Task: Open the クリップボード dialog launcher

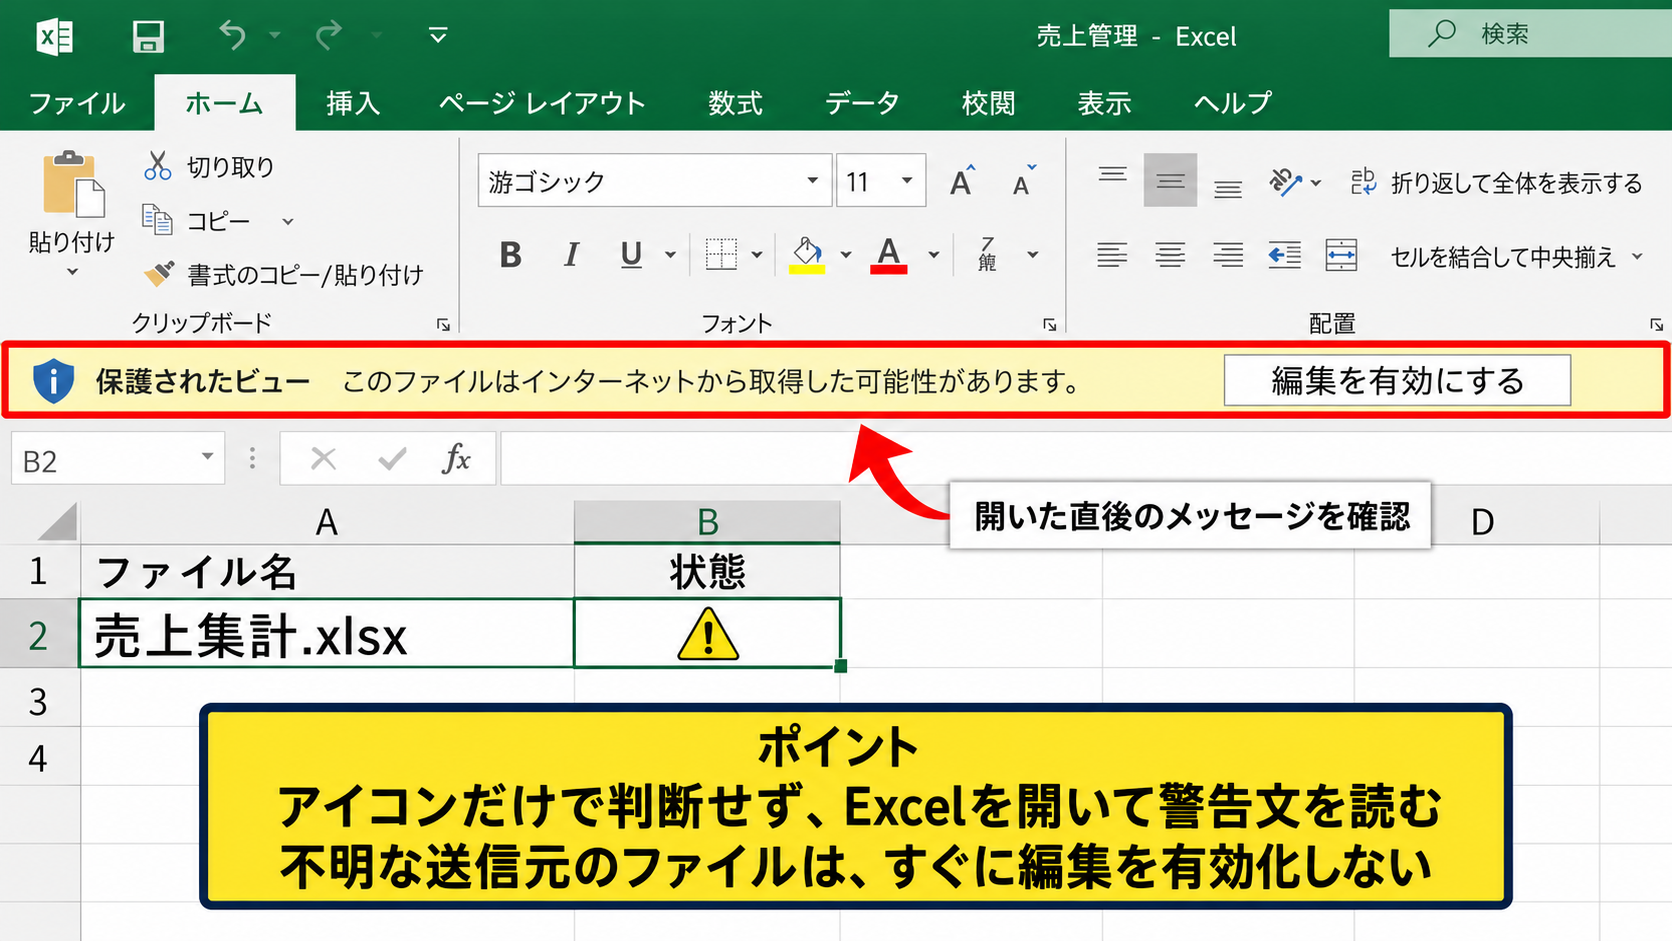Action: [x=443, y=324]
